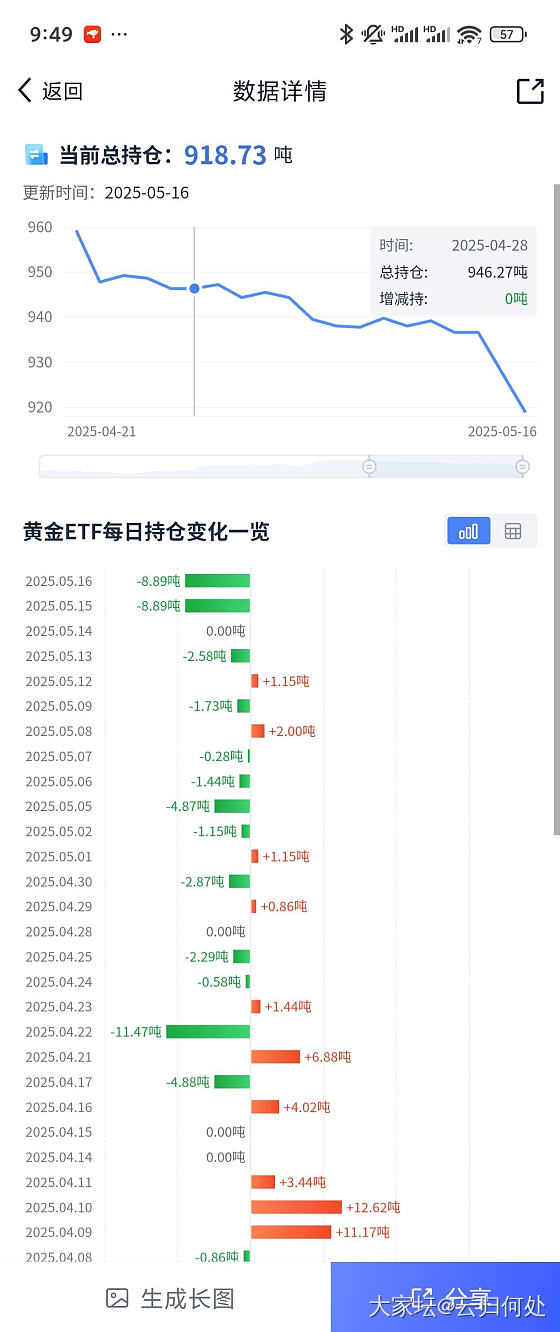Tap the Wi-Fi status icon

[x=468, y=35]
